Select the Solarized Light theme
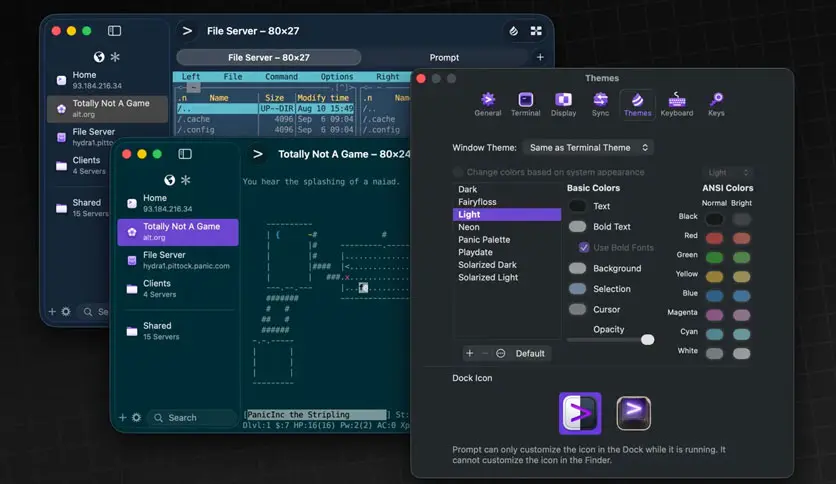The height and width of the screenshot is (484, 836). [507, 277]
